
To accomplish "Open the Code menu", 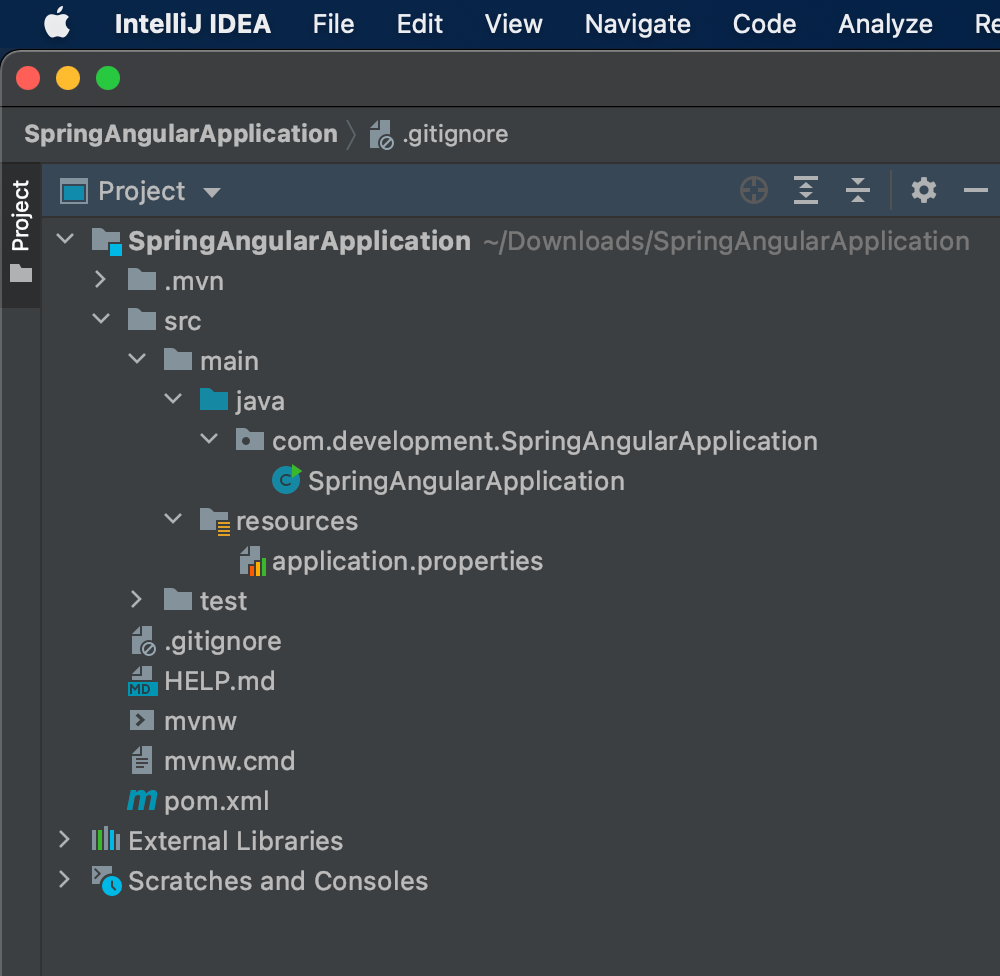I will point(764,24).
